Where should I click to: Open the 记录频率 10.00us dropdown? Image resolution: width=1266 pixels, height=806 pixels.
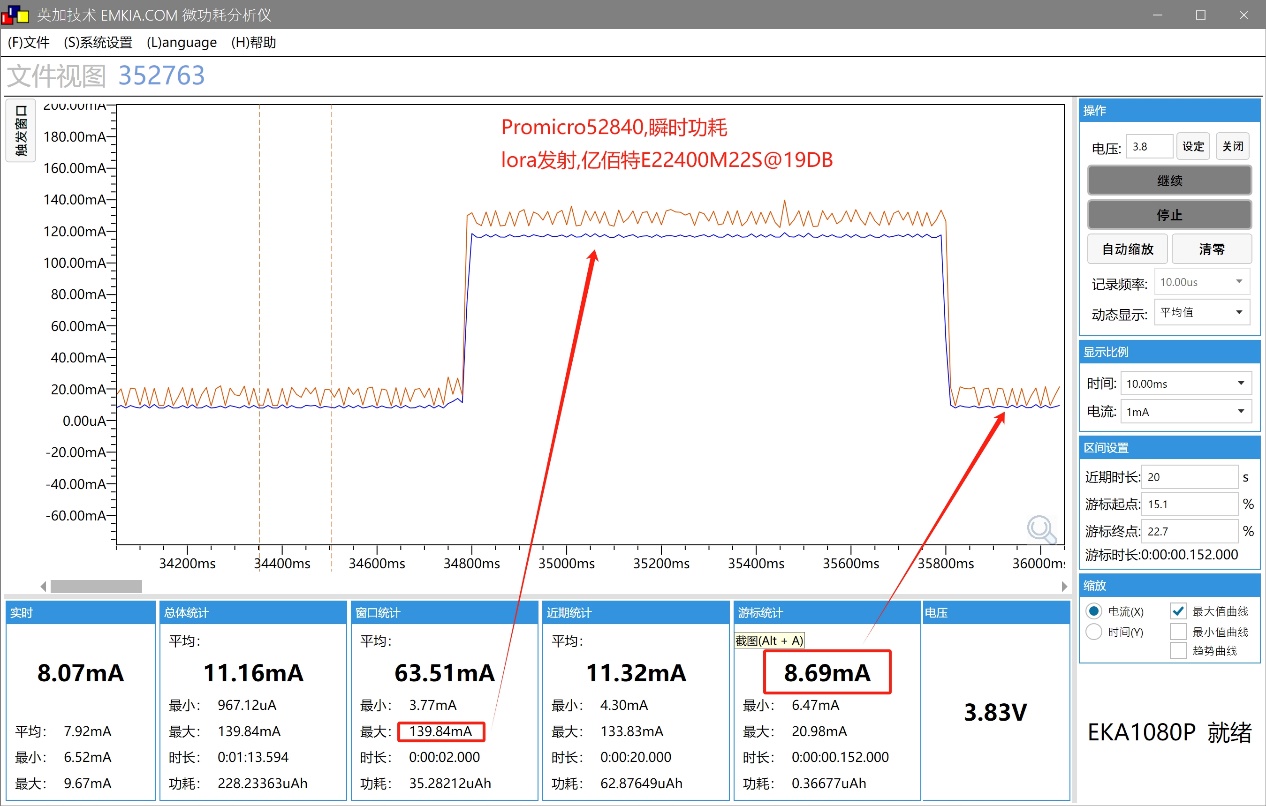[1201, 281]
